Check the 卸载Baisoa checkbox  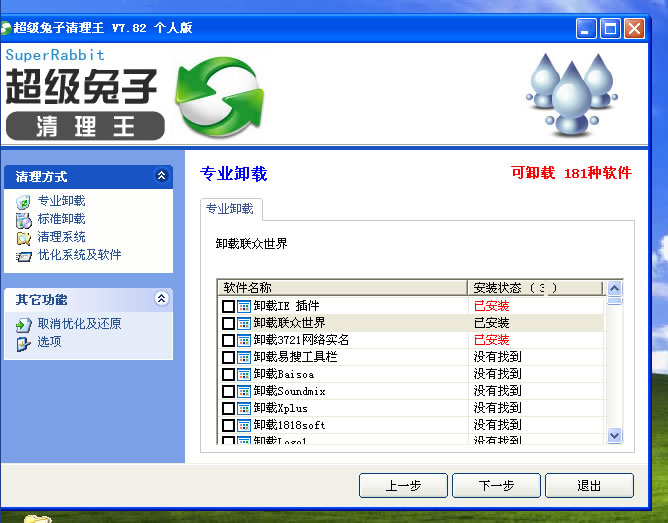[228, 374]
